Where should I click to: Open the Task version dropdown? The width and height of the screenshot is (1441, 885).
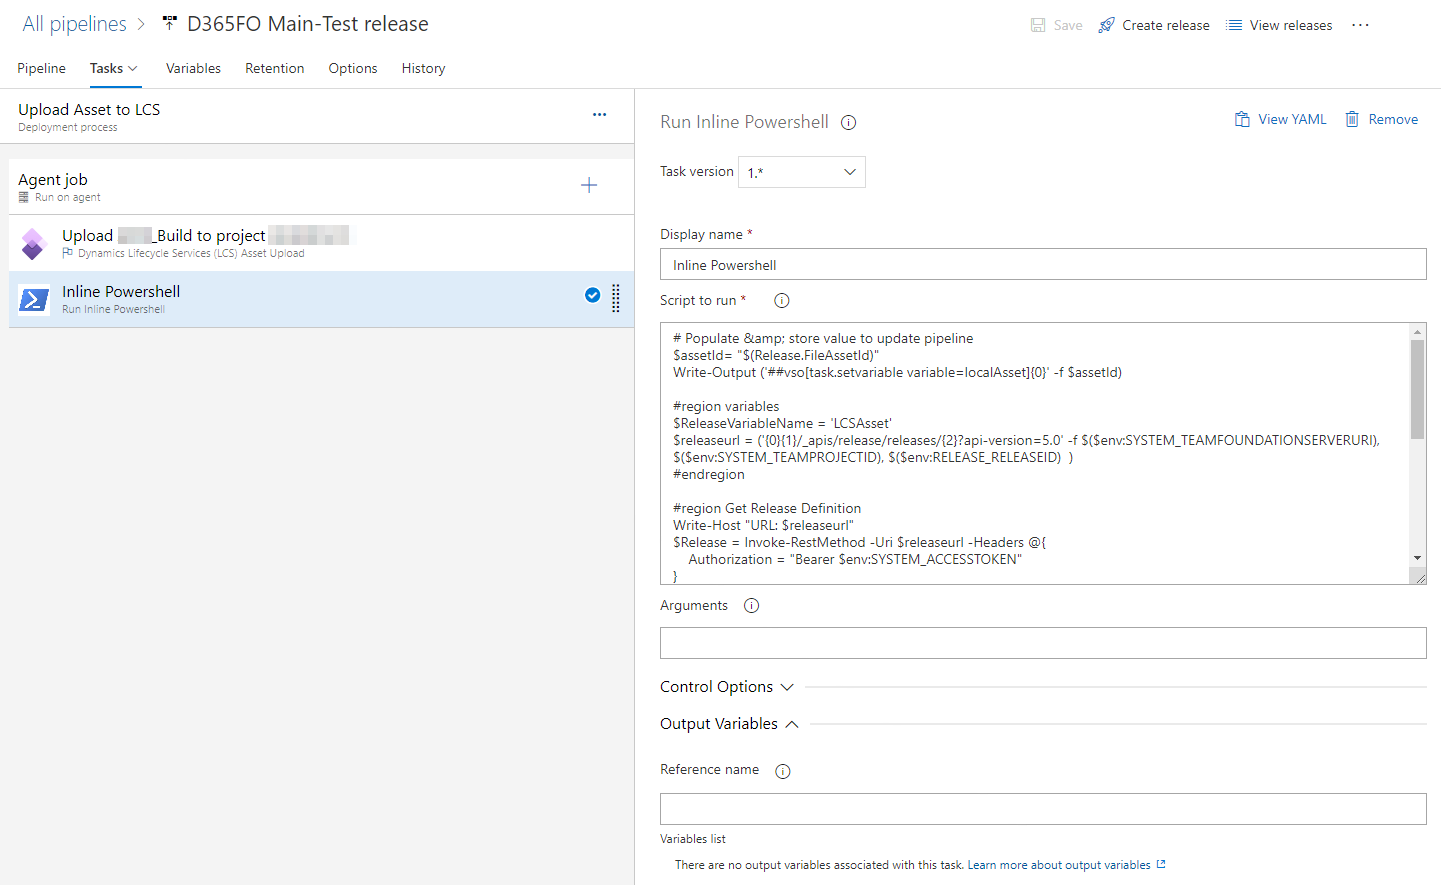pyautogui.click(x=801, y=171)
